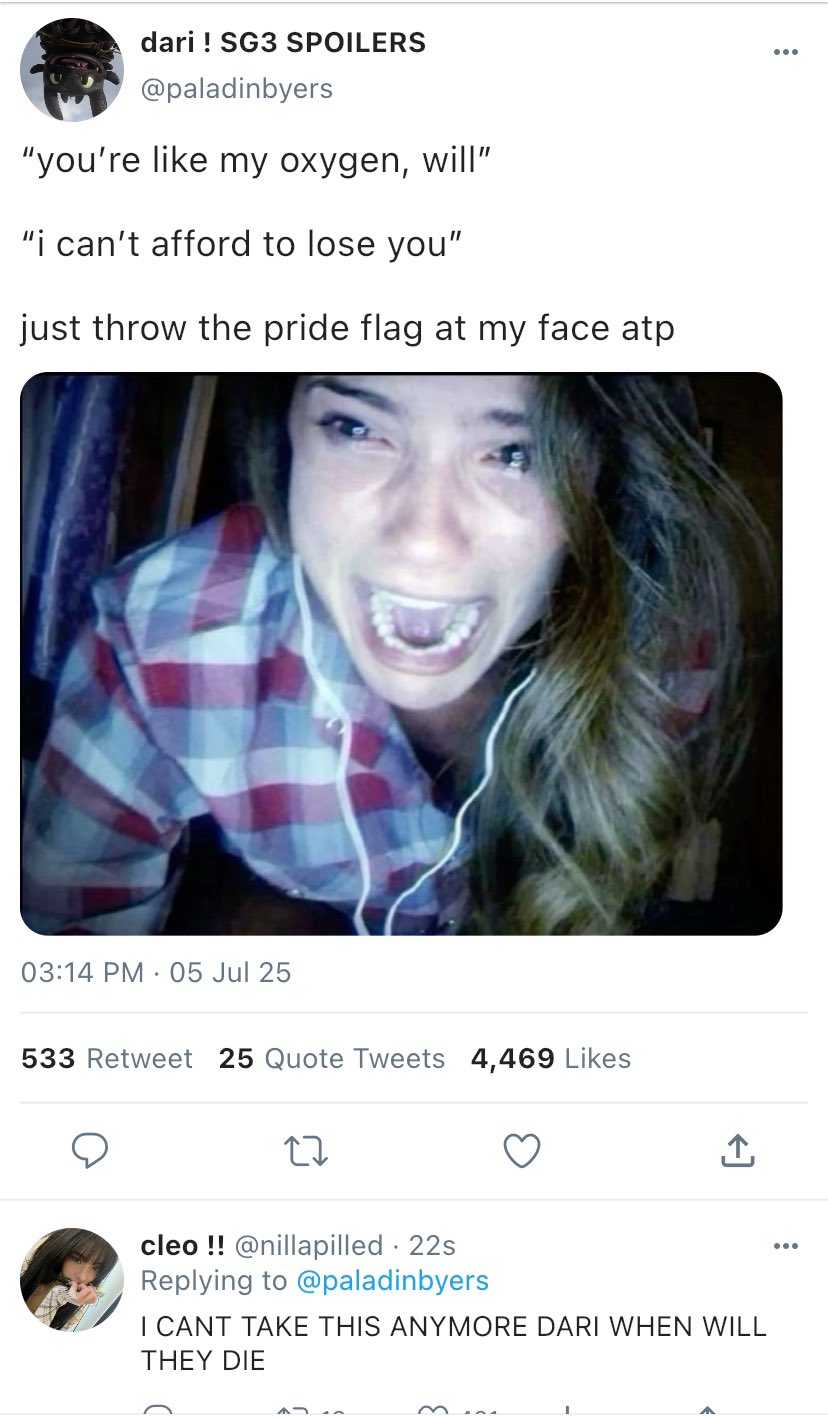Open cleo's profile picture avatar

click(x=72, y=1279)
